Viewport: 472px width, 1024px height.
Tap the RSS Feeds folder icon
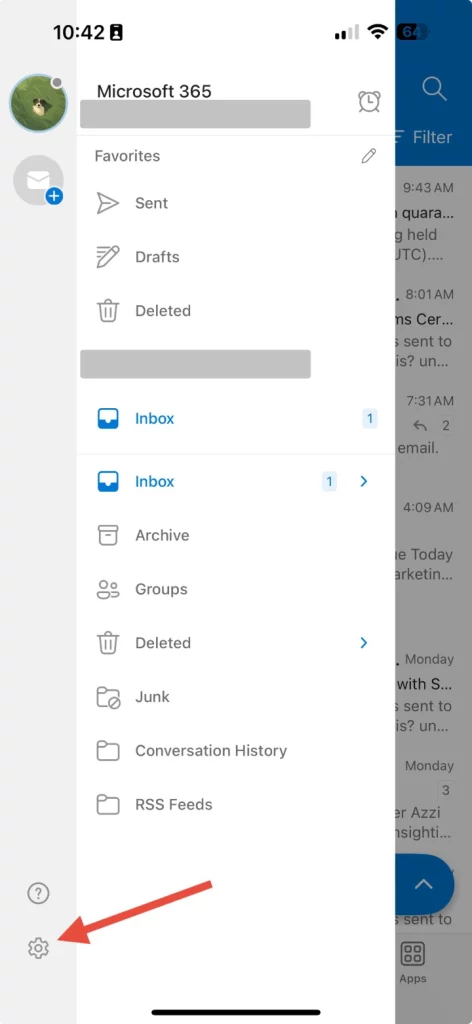point(108,805)
